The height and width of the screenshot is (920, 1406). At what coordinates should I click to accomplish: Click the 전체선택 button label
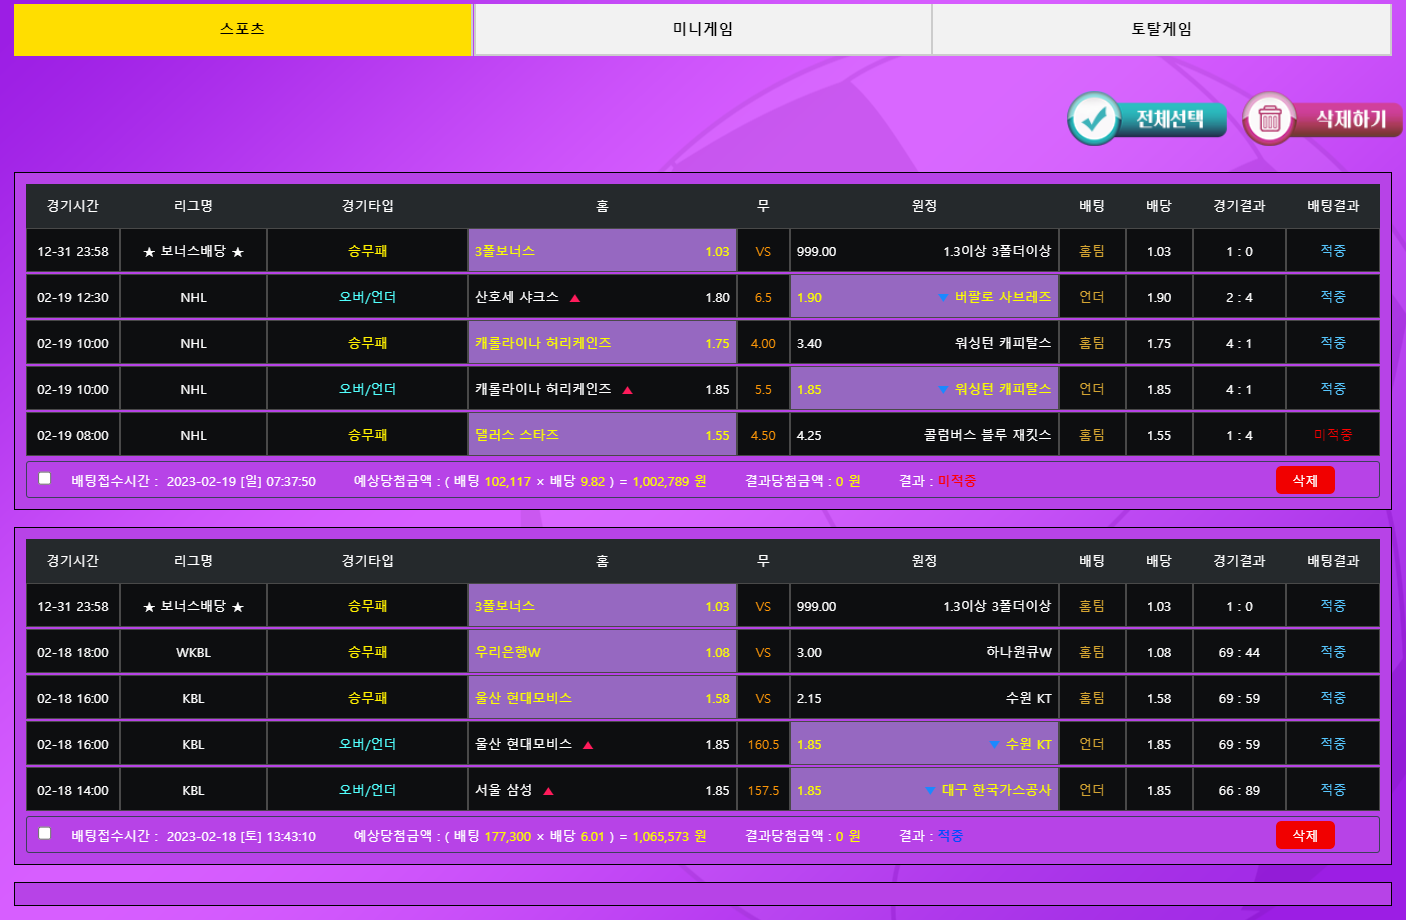[x=1170, y=119]
